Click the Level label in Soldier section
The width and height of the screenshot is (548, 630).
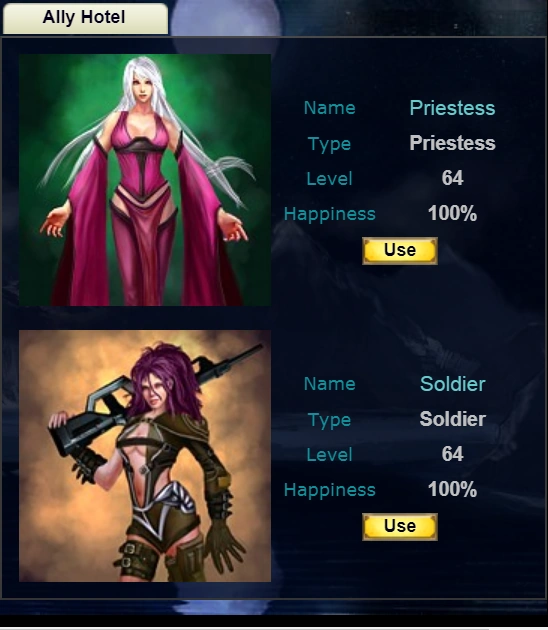coord(329,455)
